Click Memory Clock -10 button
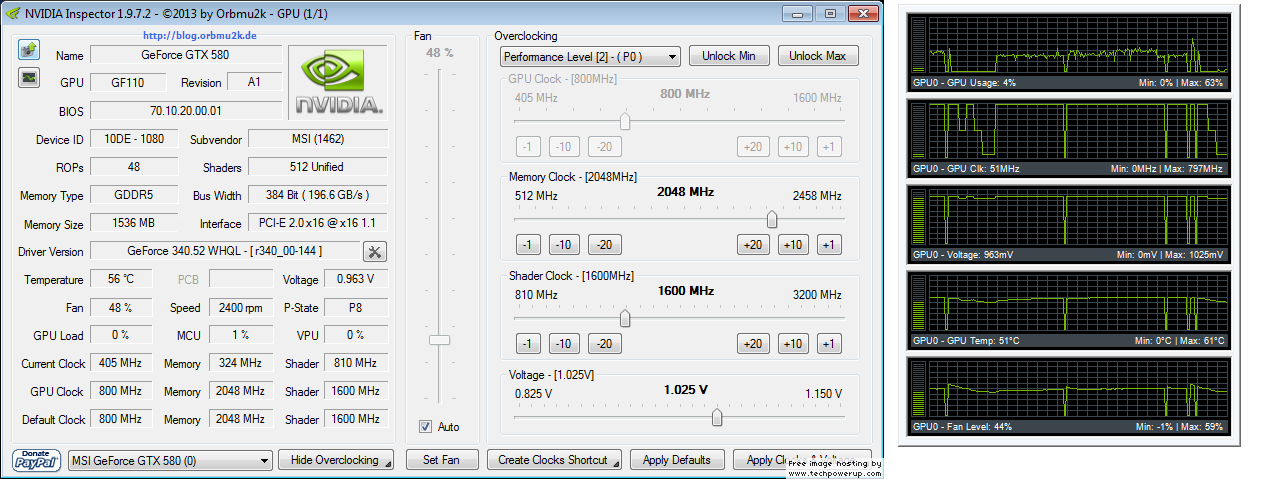1284x494 pixels. [563, 245]
